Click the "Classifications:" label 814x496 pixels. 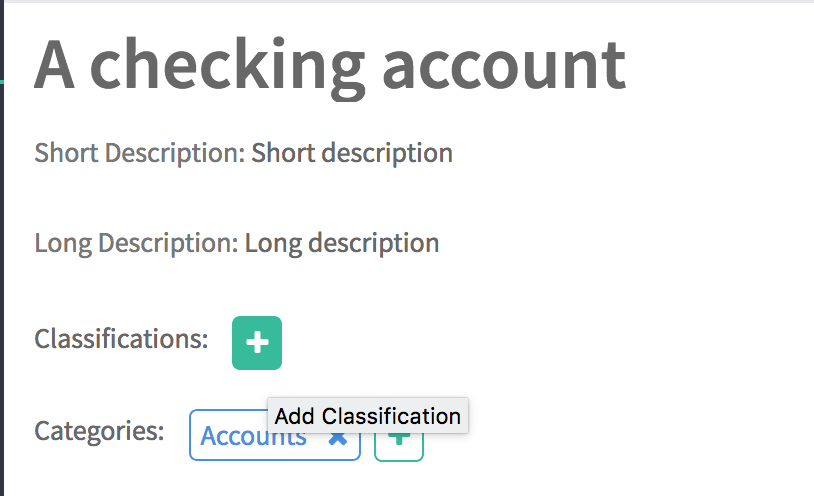pyautogui.click(x=121, y=339)
